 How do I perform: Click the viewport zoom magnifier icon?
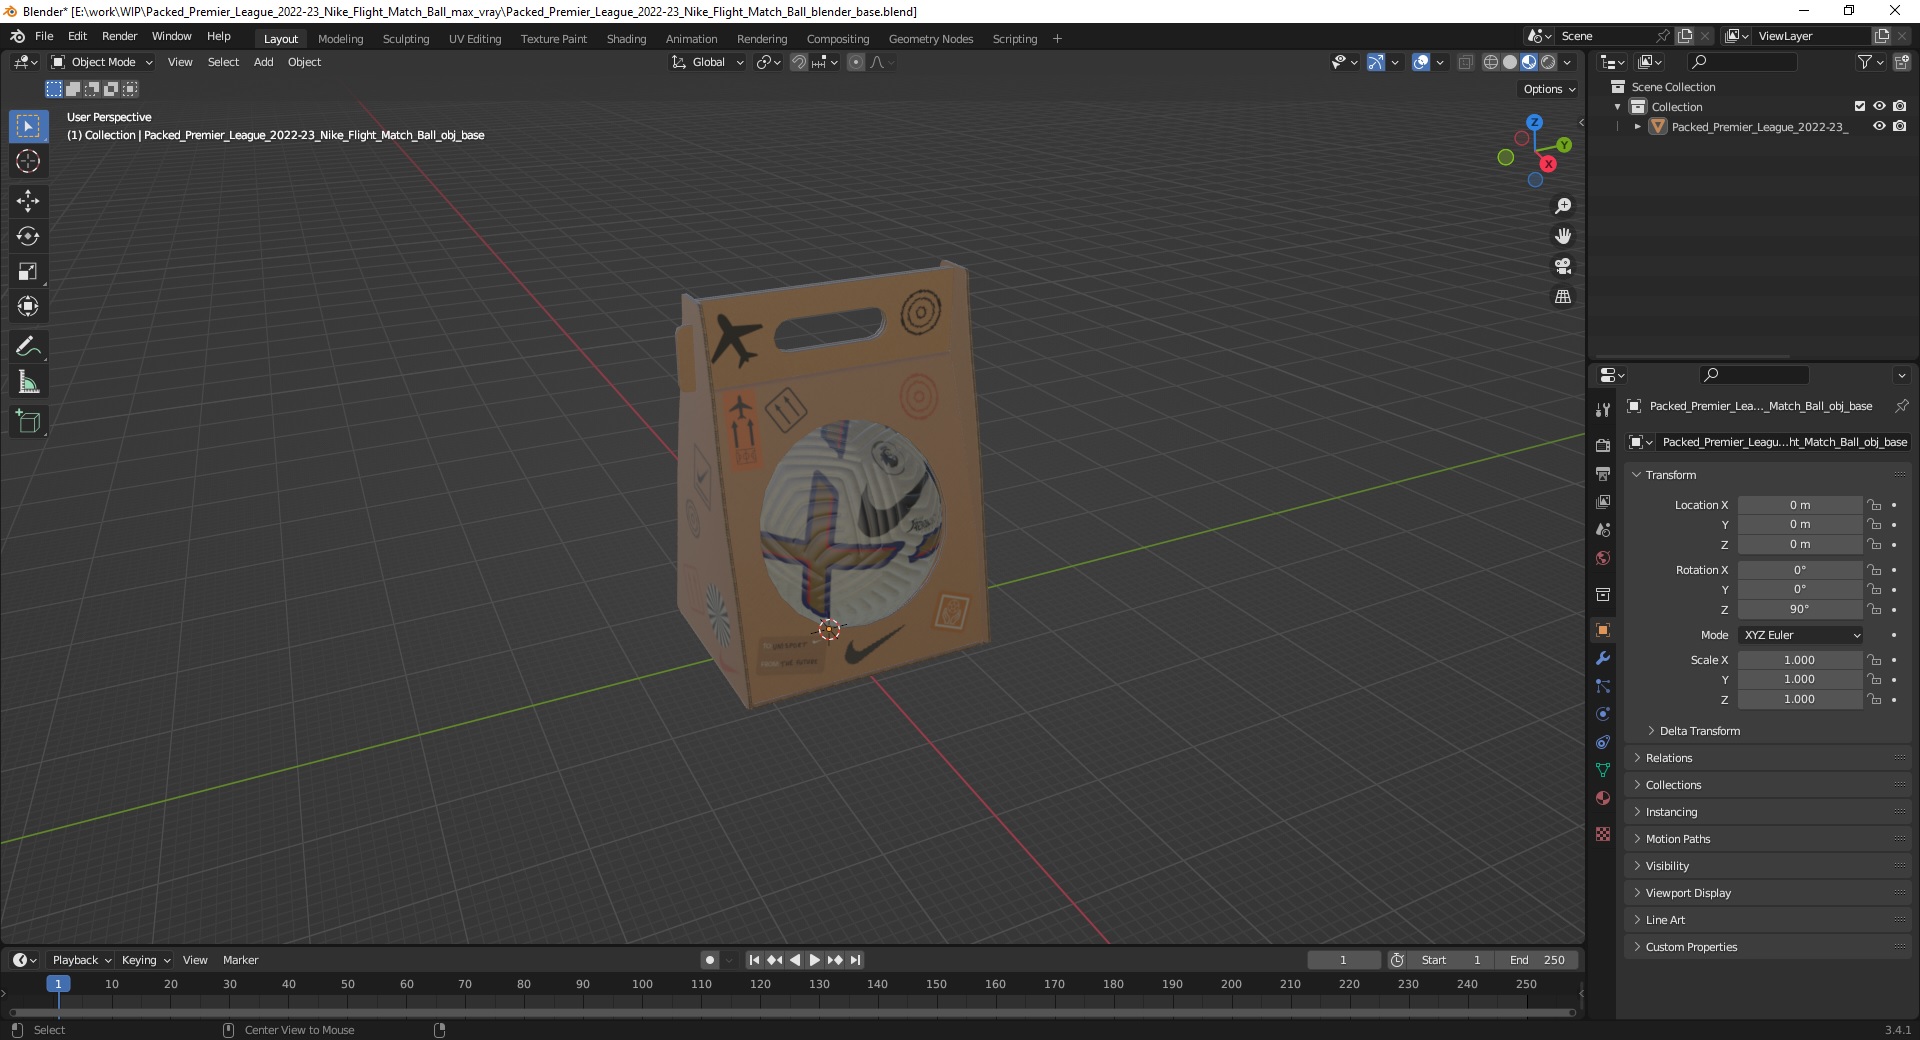point(1562,206)
